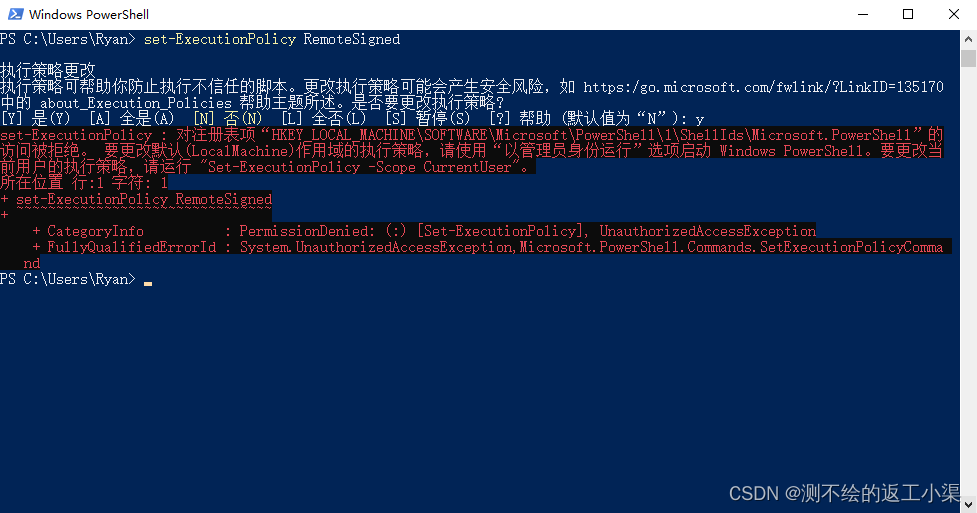Click the Microsoft fwlink URL text

click(x=763, y=87)
